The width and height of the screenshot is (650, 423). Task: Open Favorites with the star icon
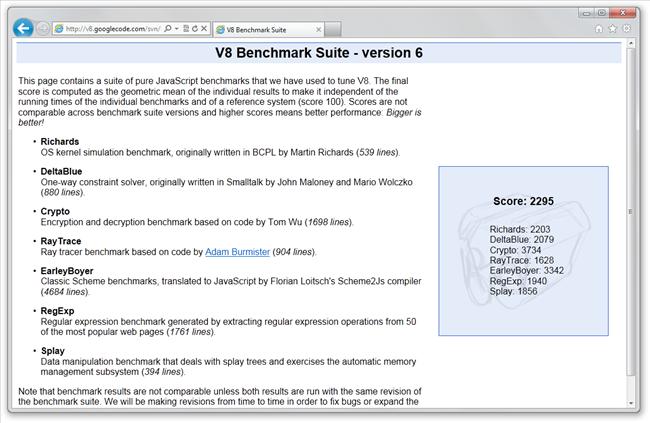point(612,29)
